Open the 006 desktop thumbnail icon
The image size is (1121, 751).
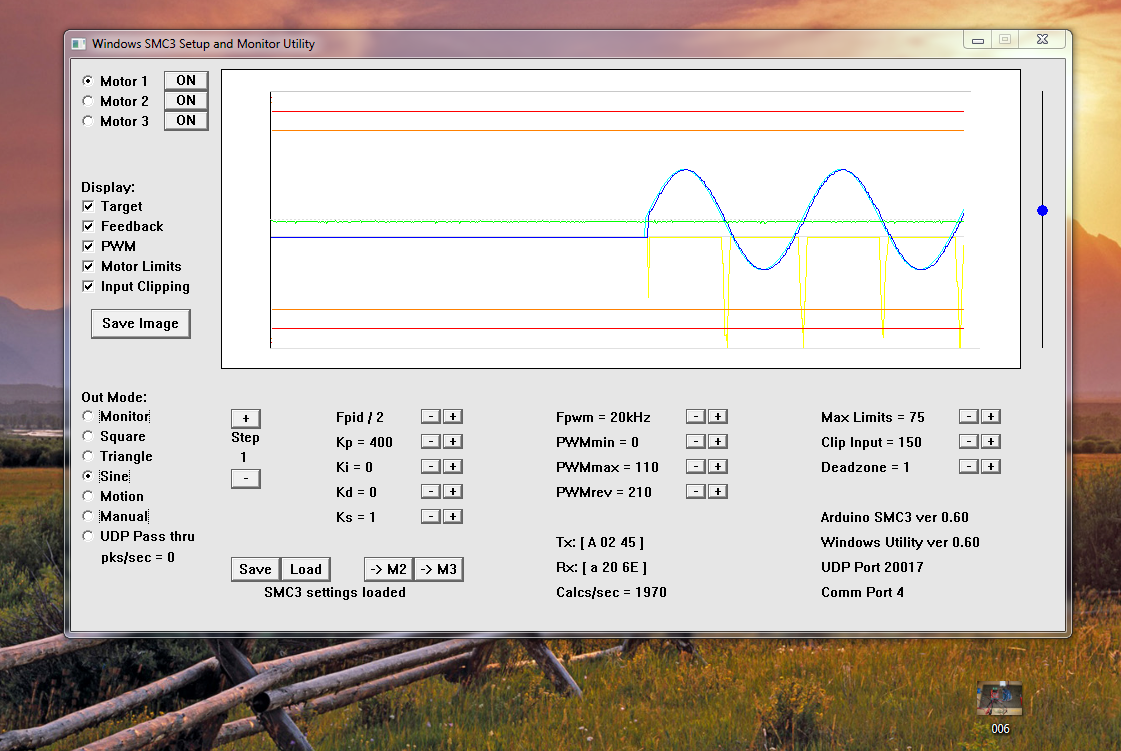1000,700
